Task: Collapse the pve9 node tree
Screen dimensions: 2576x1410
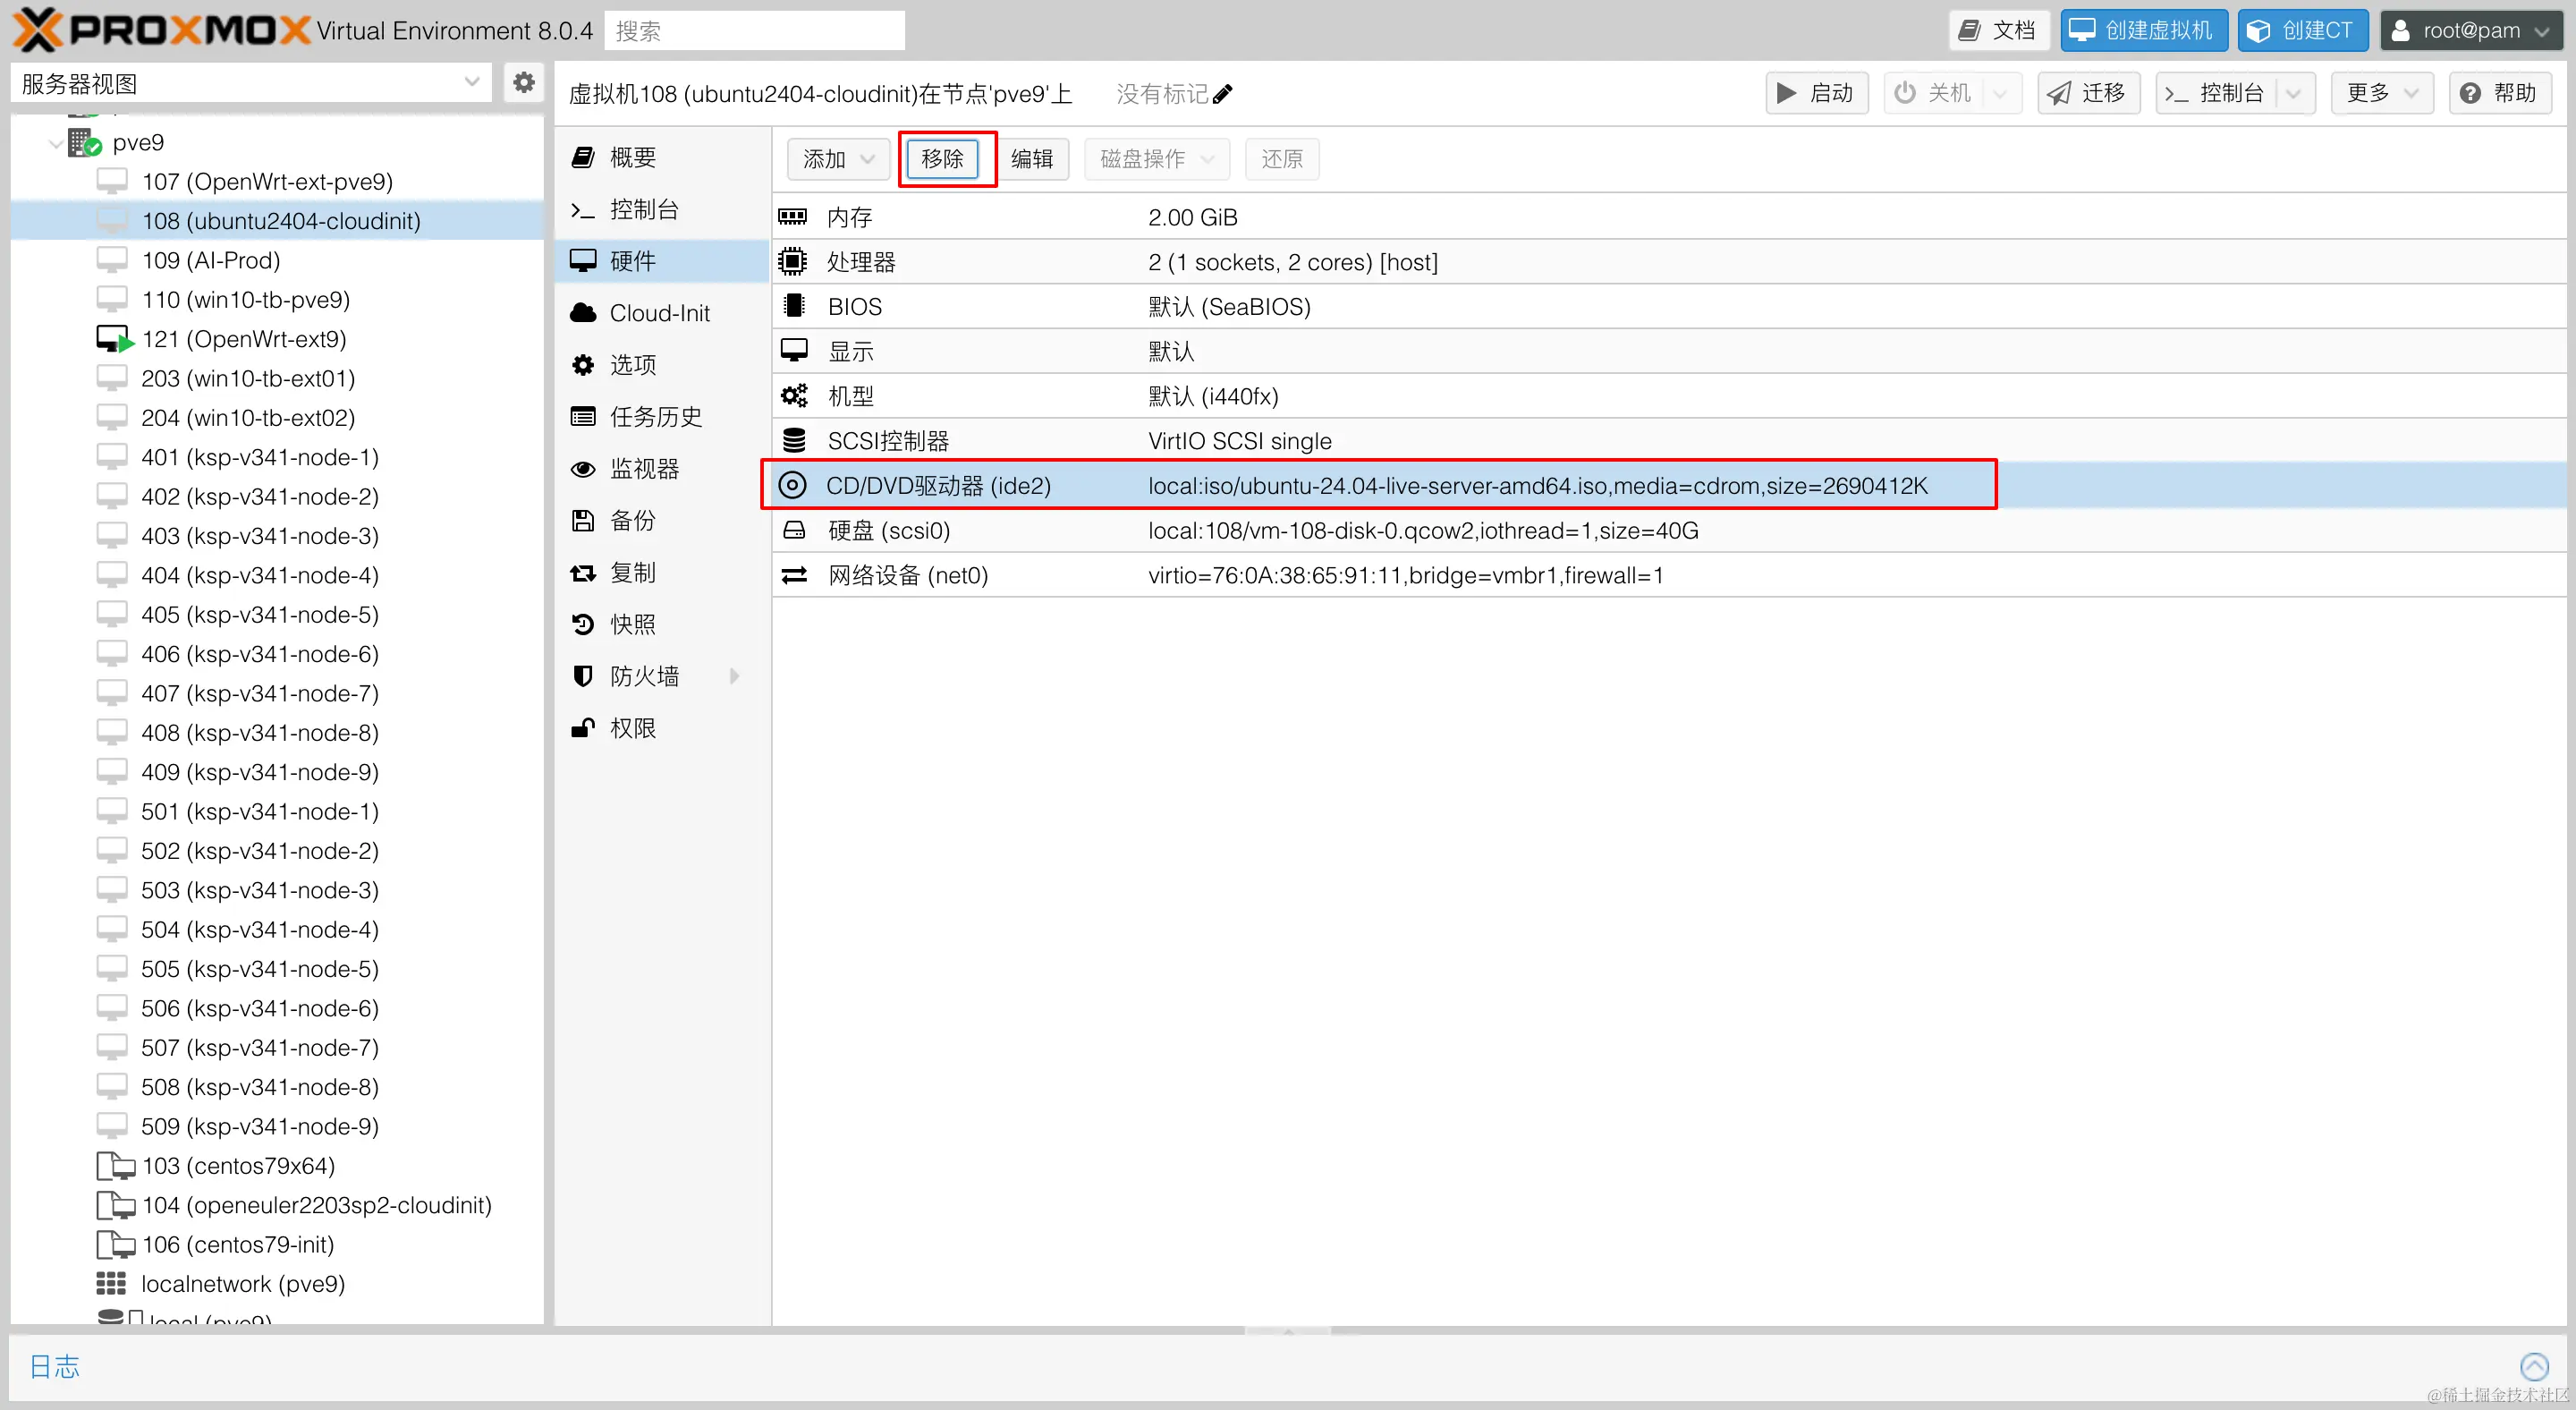Action: [x=56, y=143]
